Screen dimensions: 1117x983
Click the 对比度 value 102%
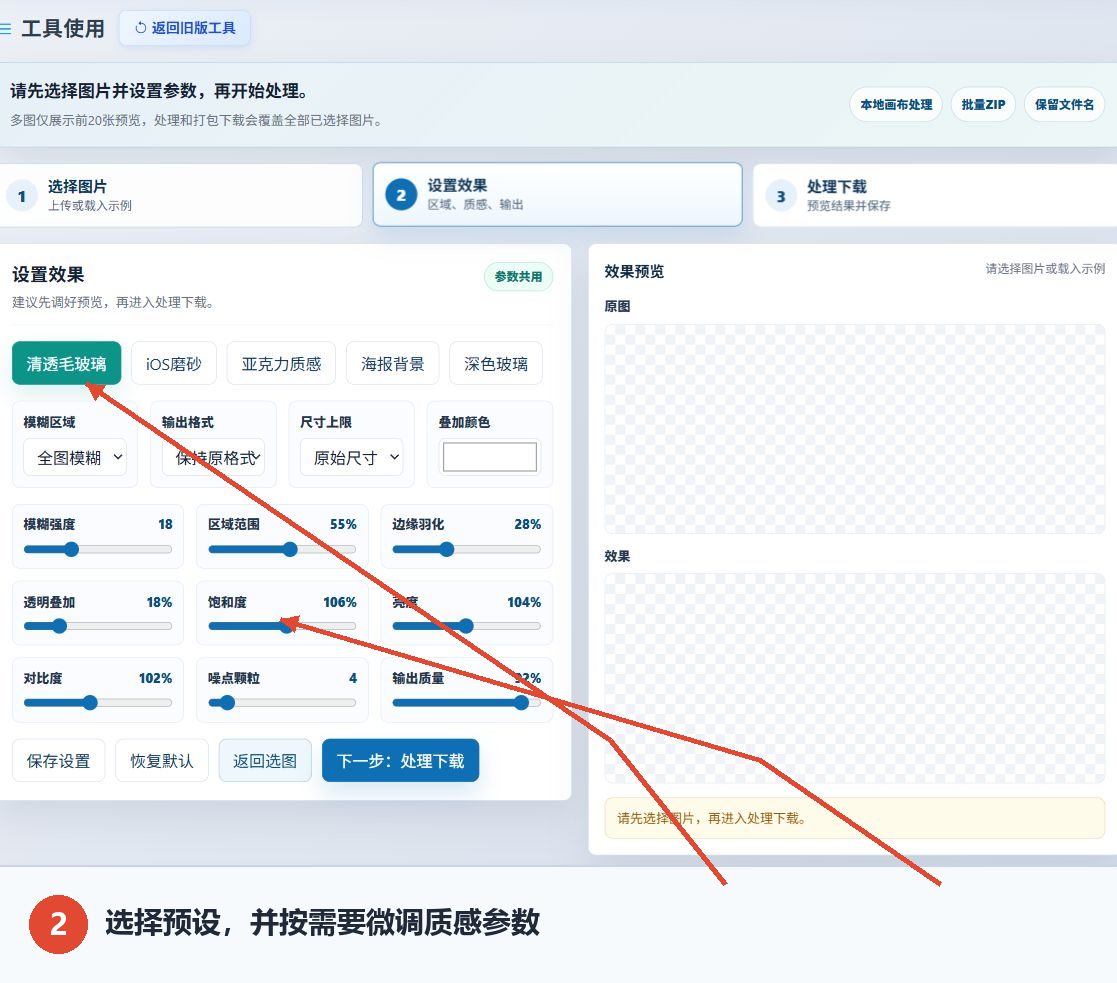[155, 678]
